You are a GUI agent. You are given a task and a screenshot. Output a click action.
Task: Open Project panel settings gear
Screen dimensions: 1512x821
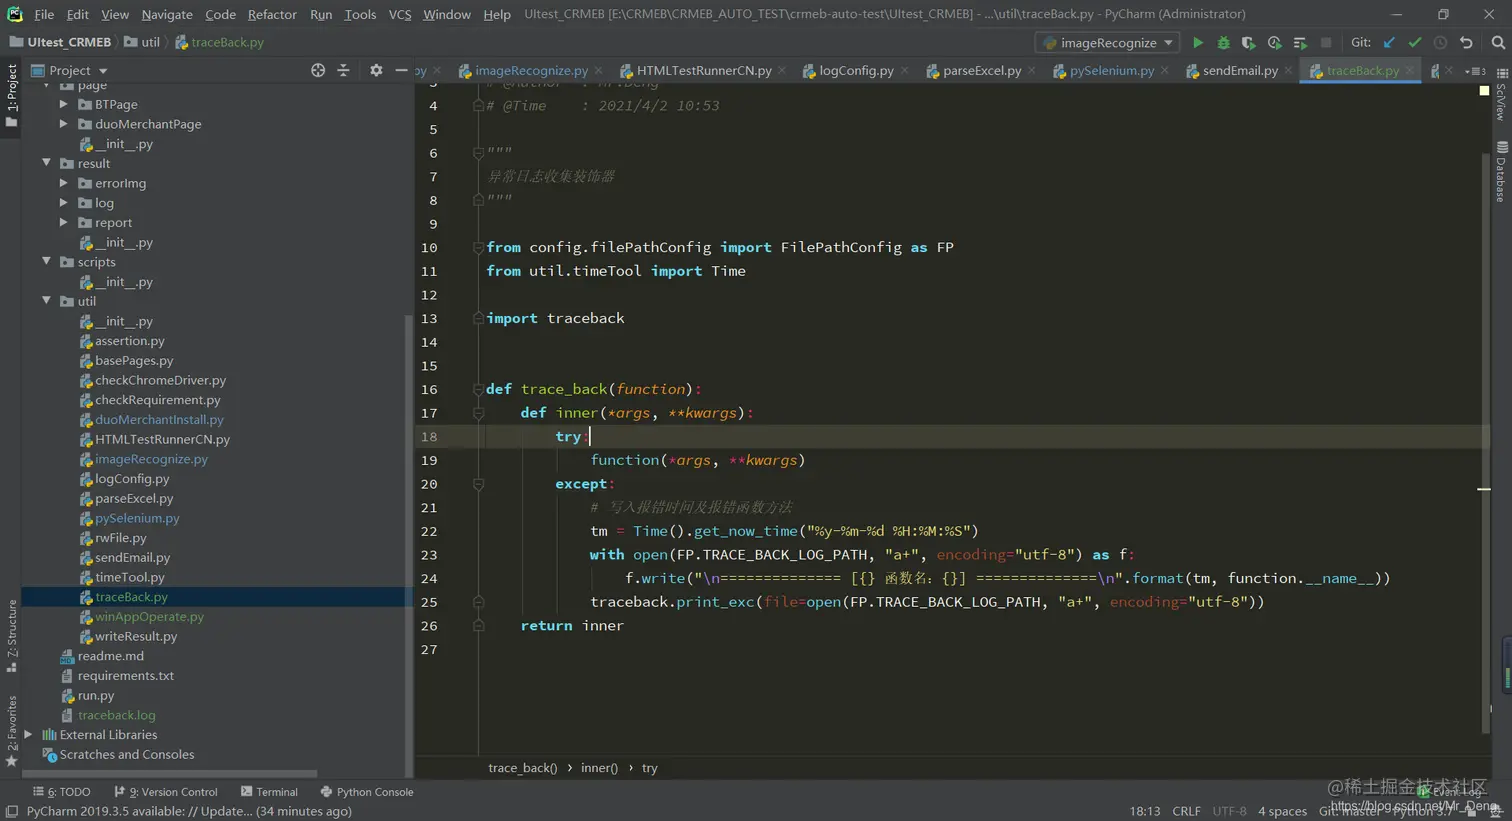tap(376, 70)
